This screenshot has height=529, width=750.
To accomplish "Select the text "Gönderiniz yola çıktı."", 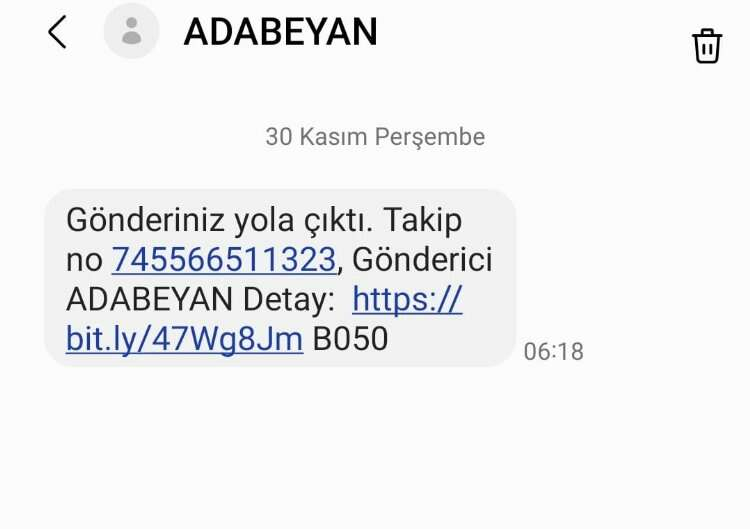I will point(220,220).
